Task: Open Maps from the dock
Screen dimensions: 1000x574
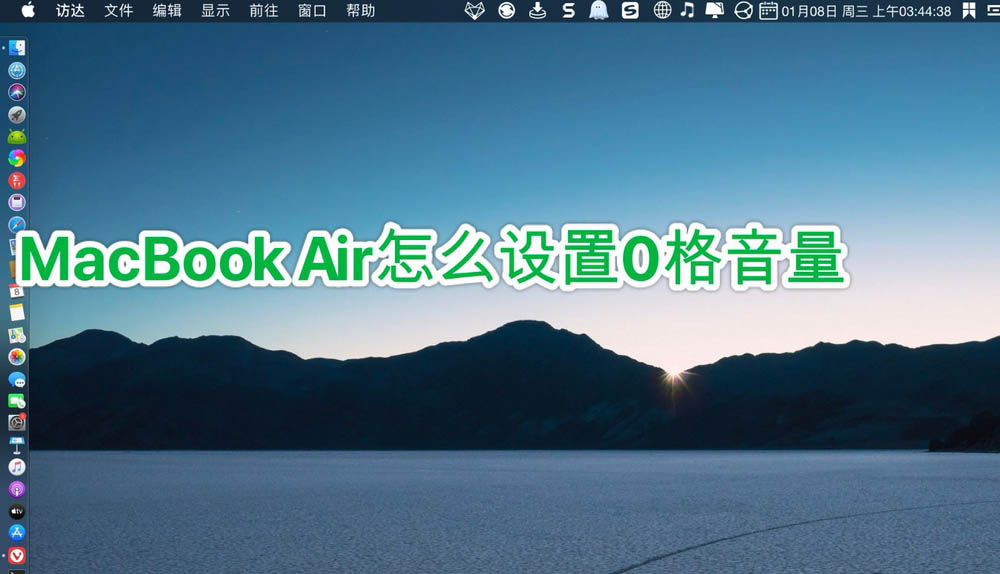Action: point(17,335)
